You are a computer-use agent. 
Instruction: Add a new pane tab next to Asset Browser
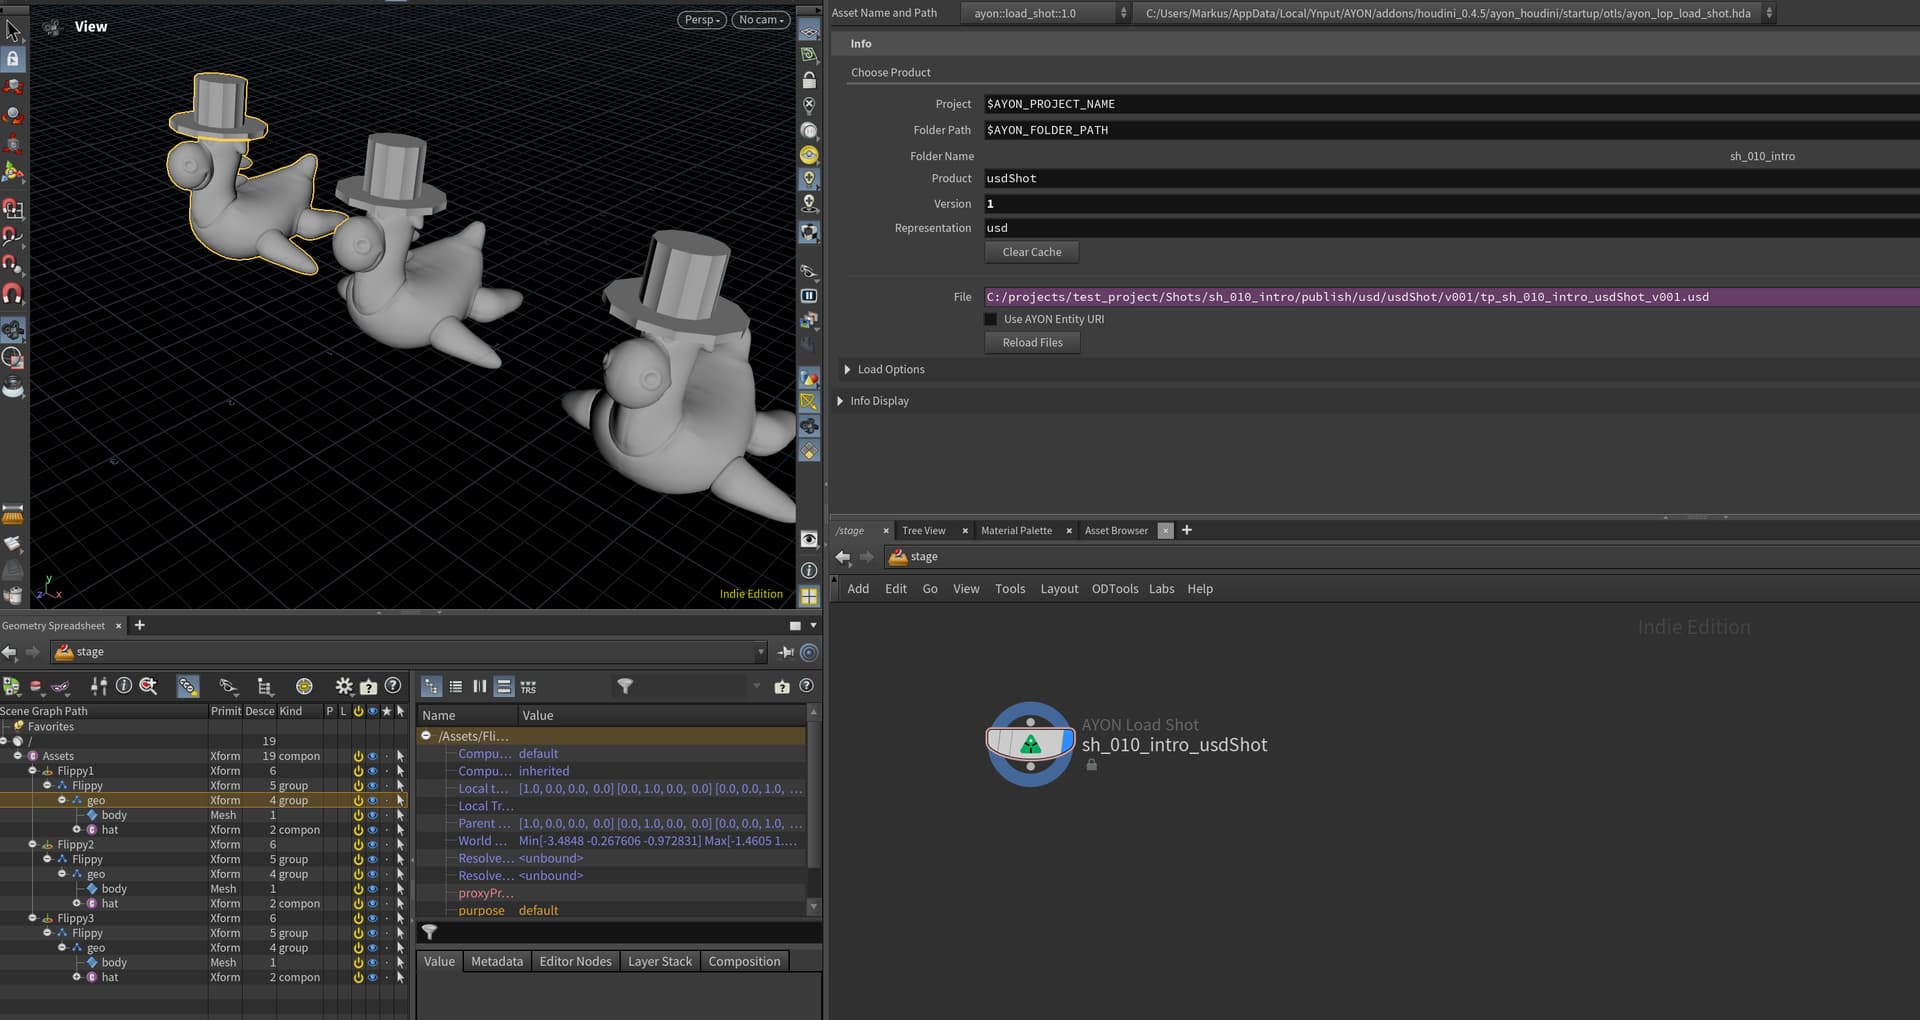[x=1187, y=530]
